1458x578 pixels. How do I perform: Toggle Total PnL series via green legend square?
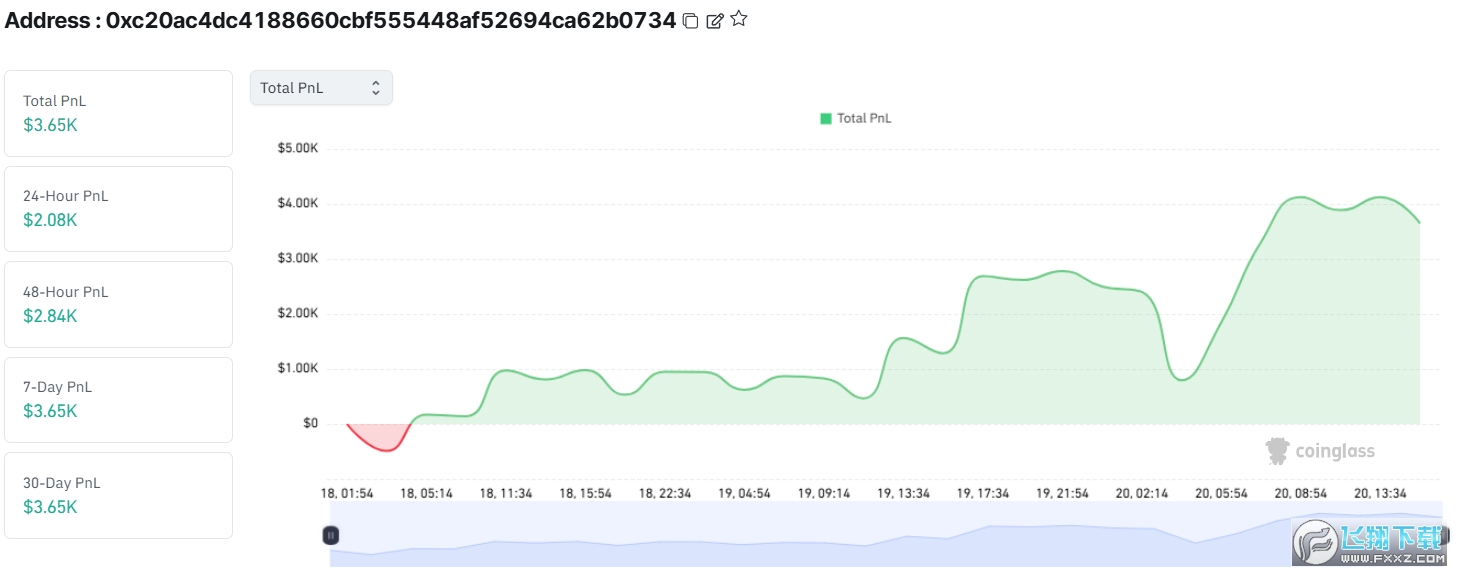pyautogui.click(x=826, y=118)
